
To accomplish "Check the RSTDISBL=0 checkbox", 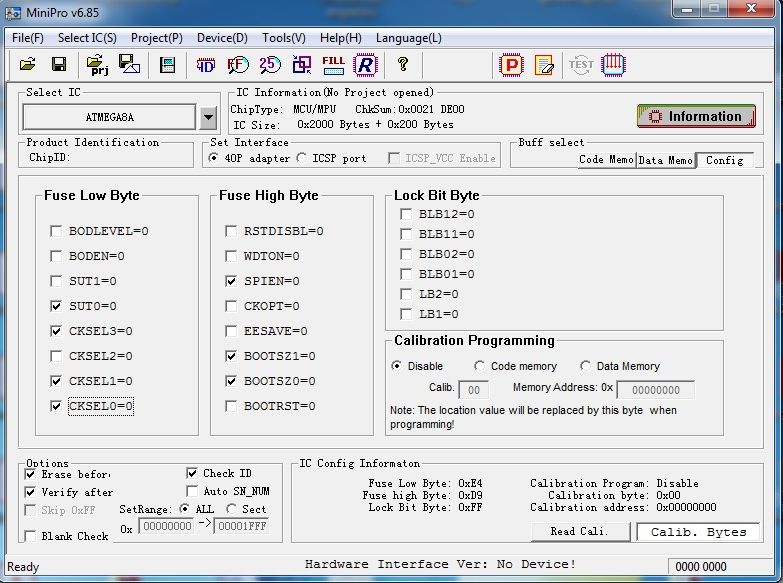I will (x=231, y=231).
